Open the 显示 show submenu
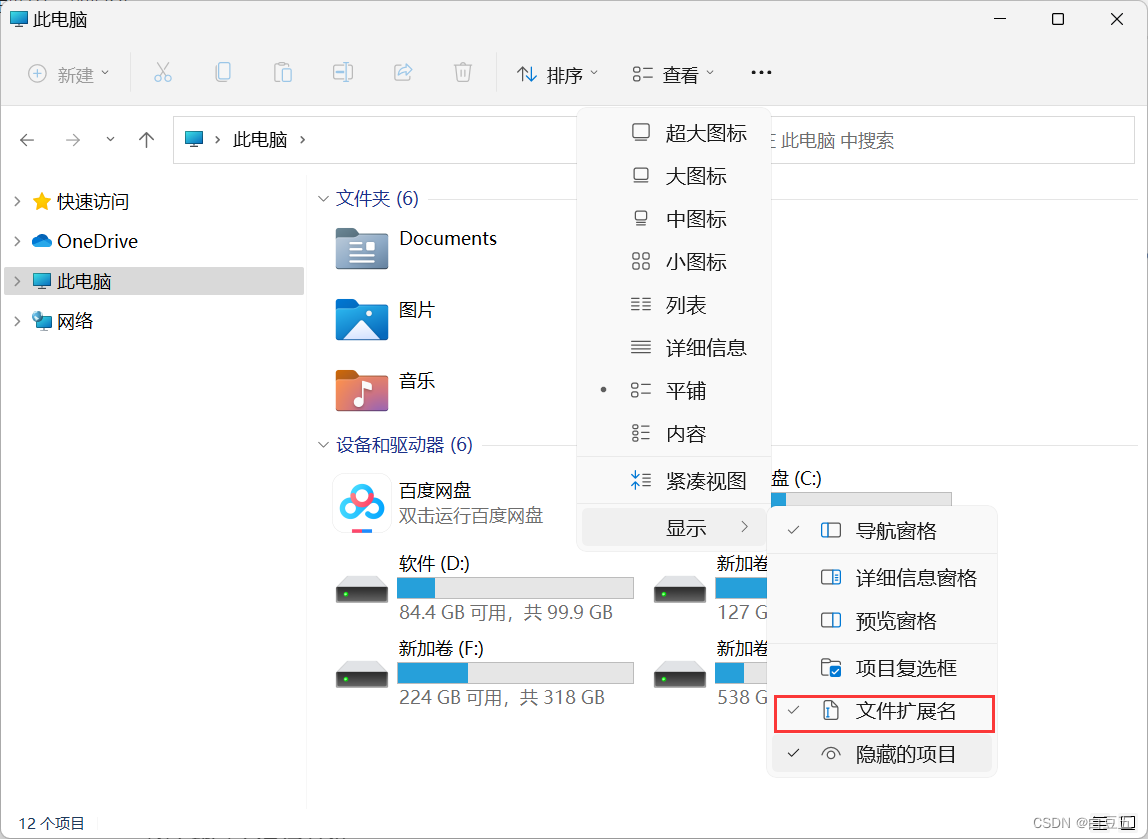The width and height of the screenshot is (1148, 839). tap(674, 527)
